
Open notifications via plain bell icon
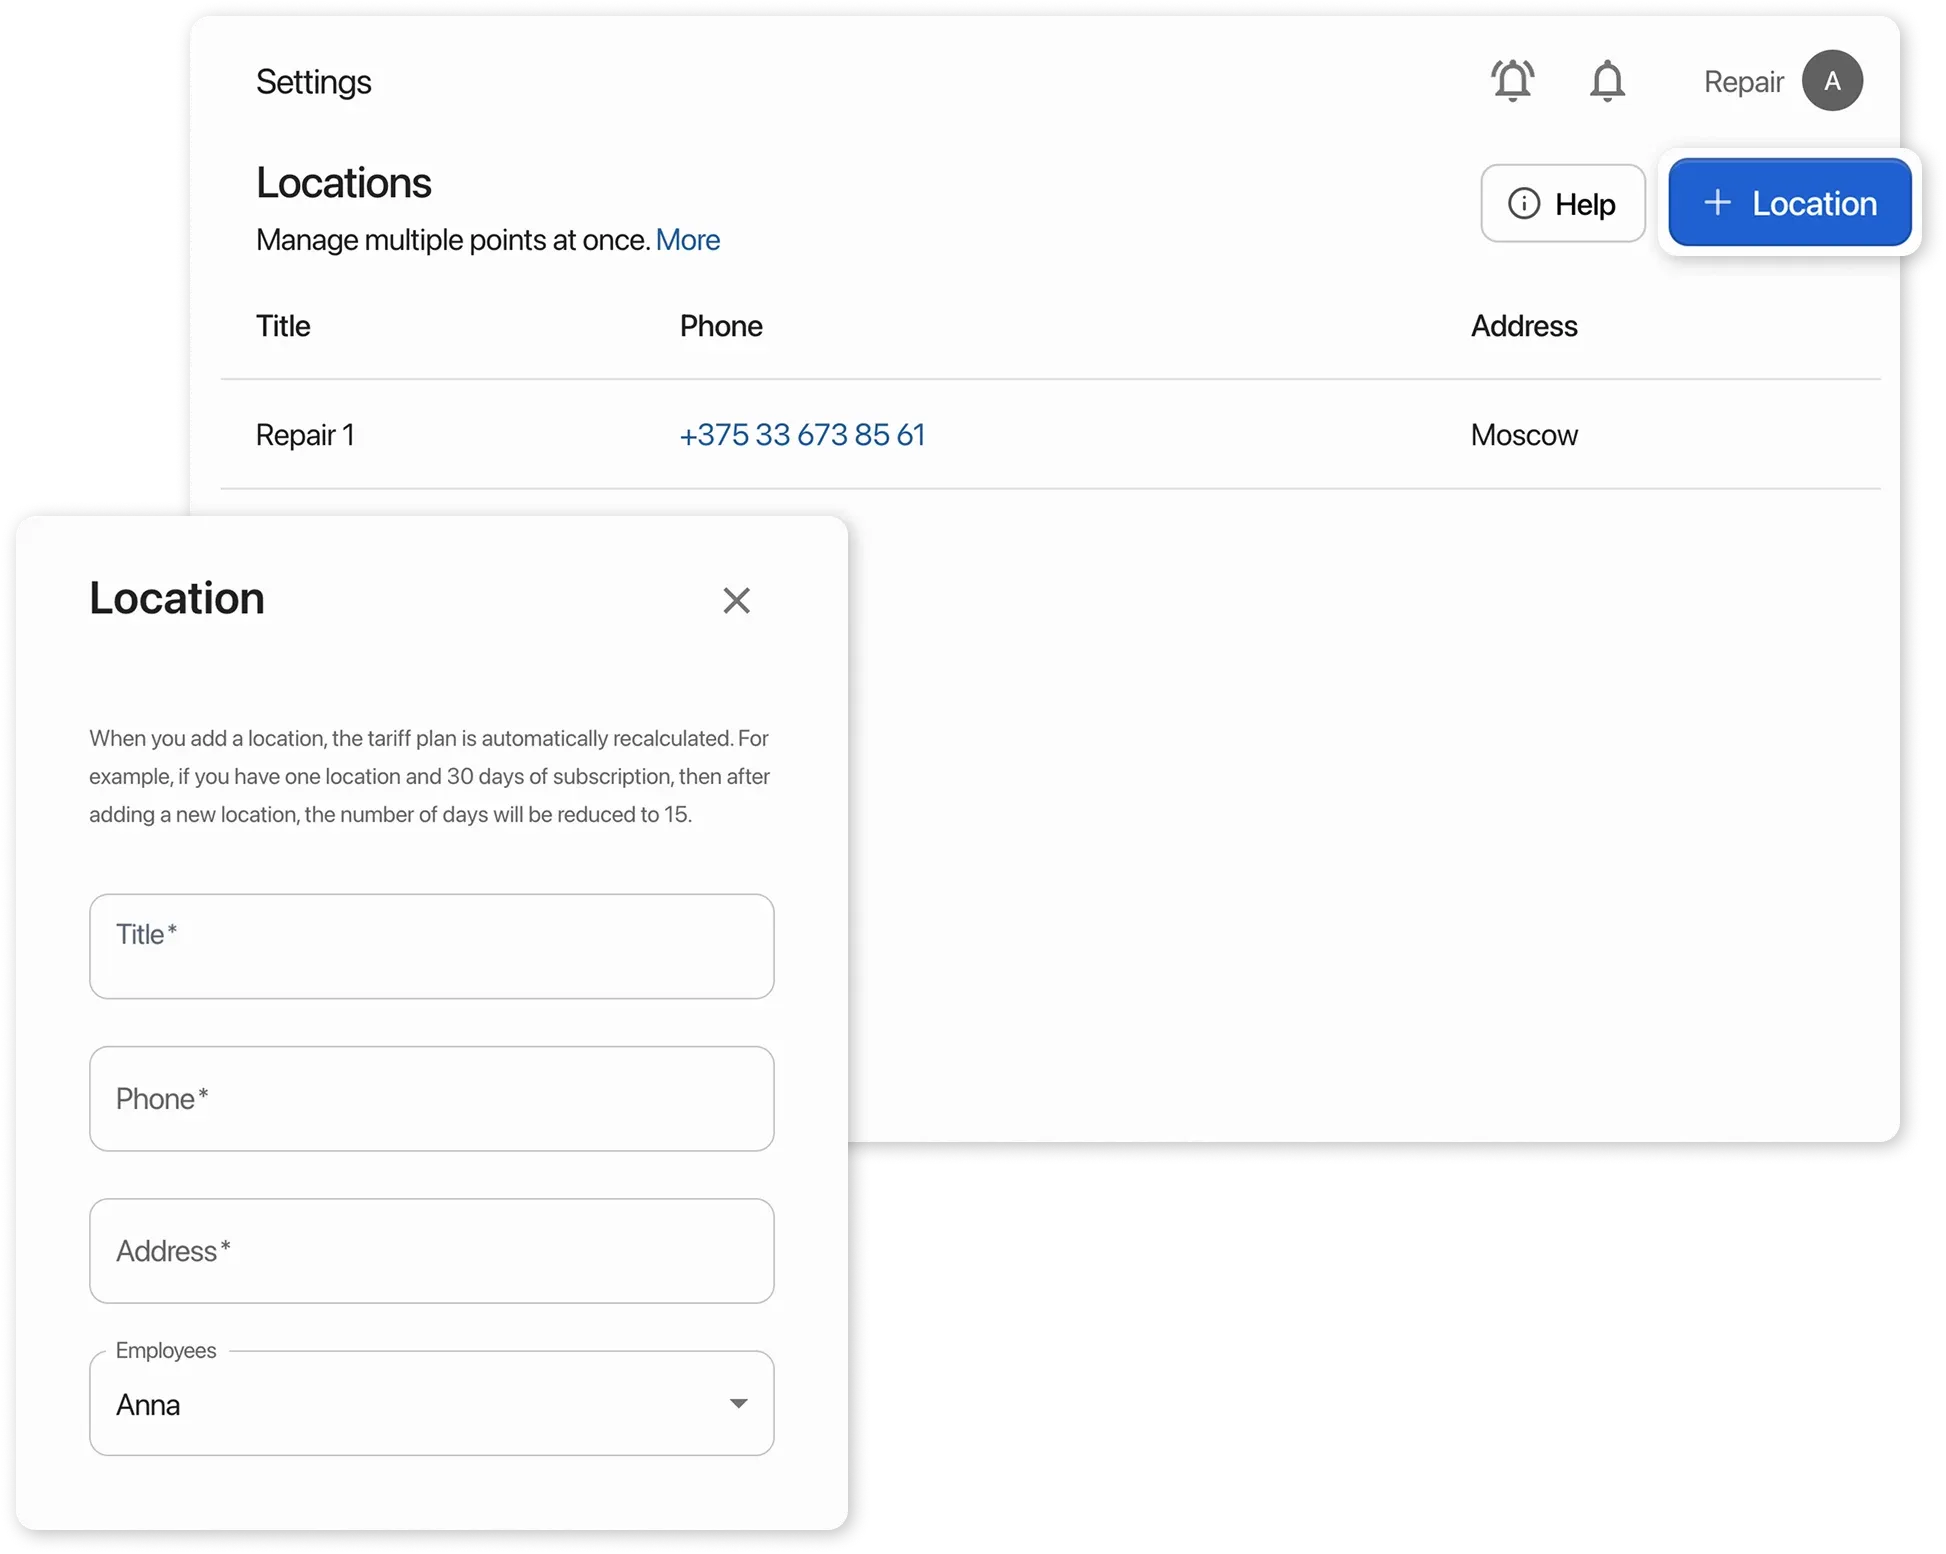point(1607,81)
